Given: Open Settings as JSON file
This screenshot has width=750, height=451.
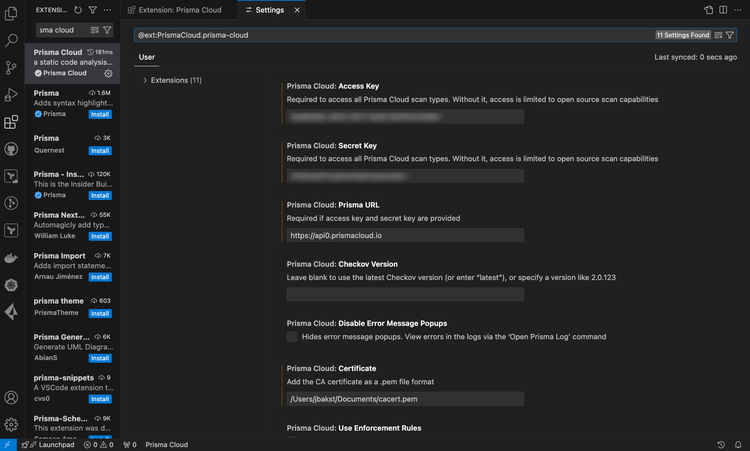Looking at the screenshot, I should [708, 10].
